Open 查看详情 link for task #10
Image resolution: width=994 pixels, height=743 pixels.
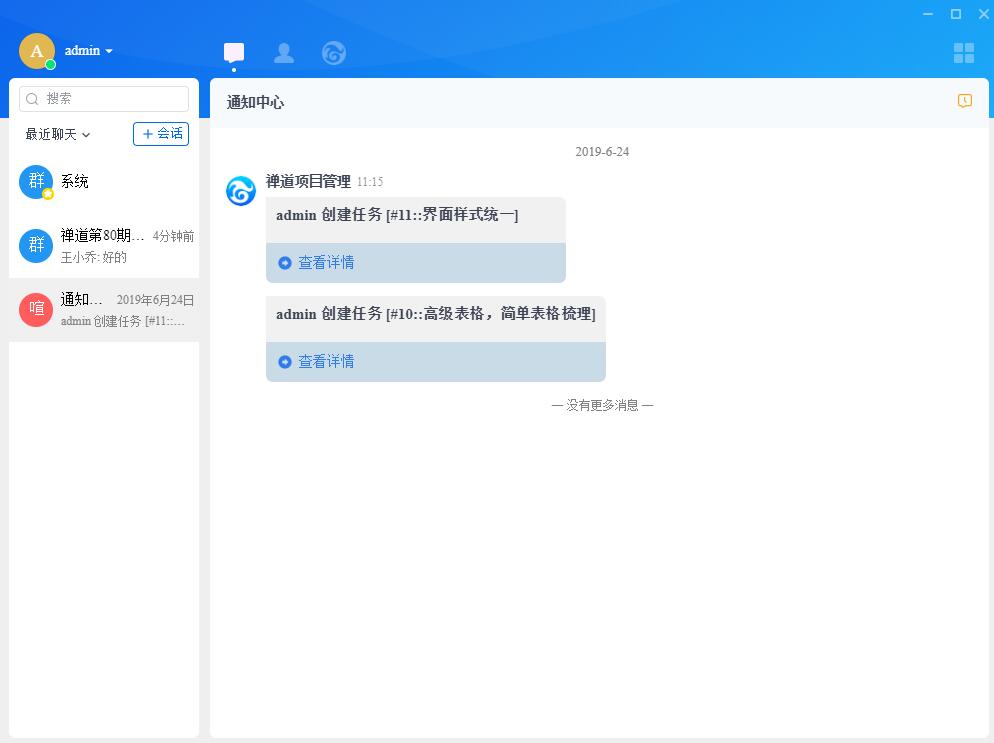pyautogui.click(x=326, y=362)
